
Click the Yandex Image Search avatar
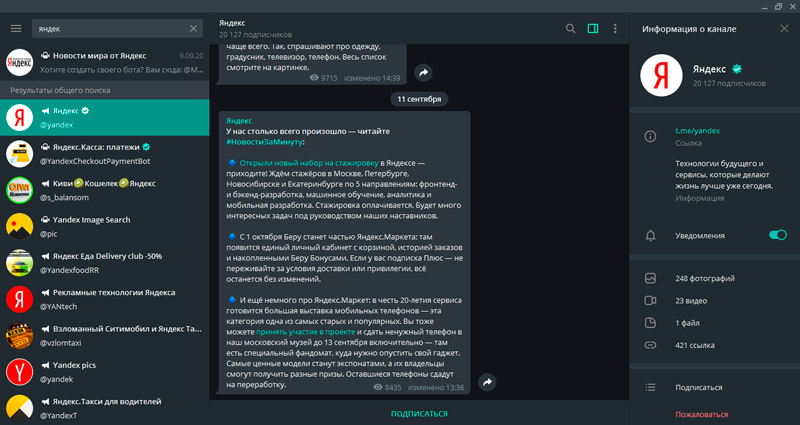coord(19,227)
